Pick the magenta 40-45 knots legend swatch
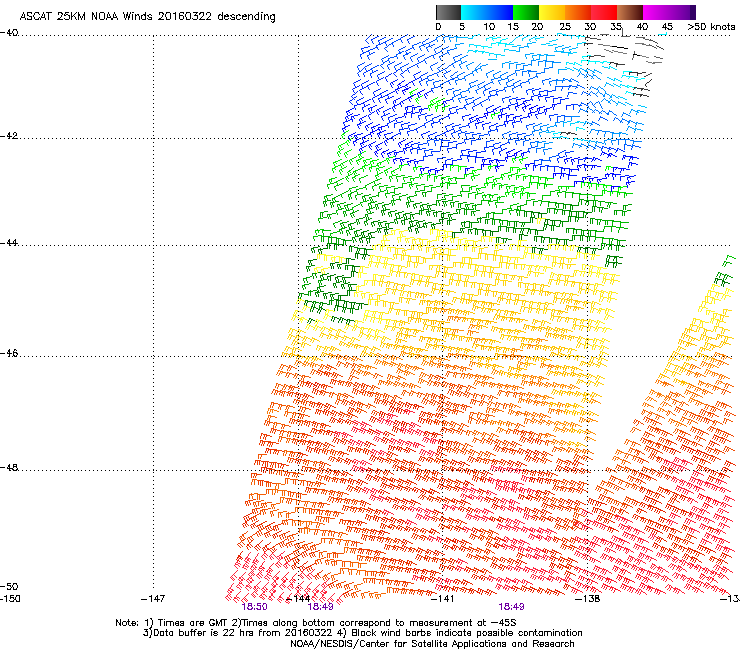Viewport: 740px width, 650px height. point(656,12)
